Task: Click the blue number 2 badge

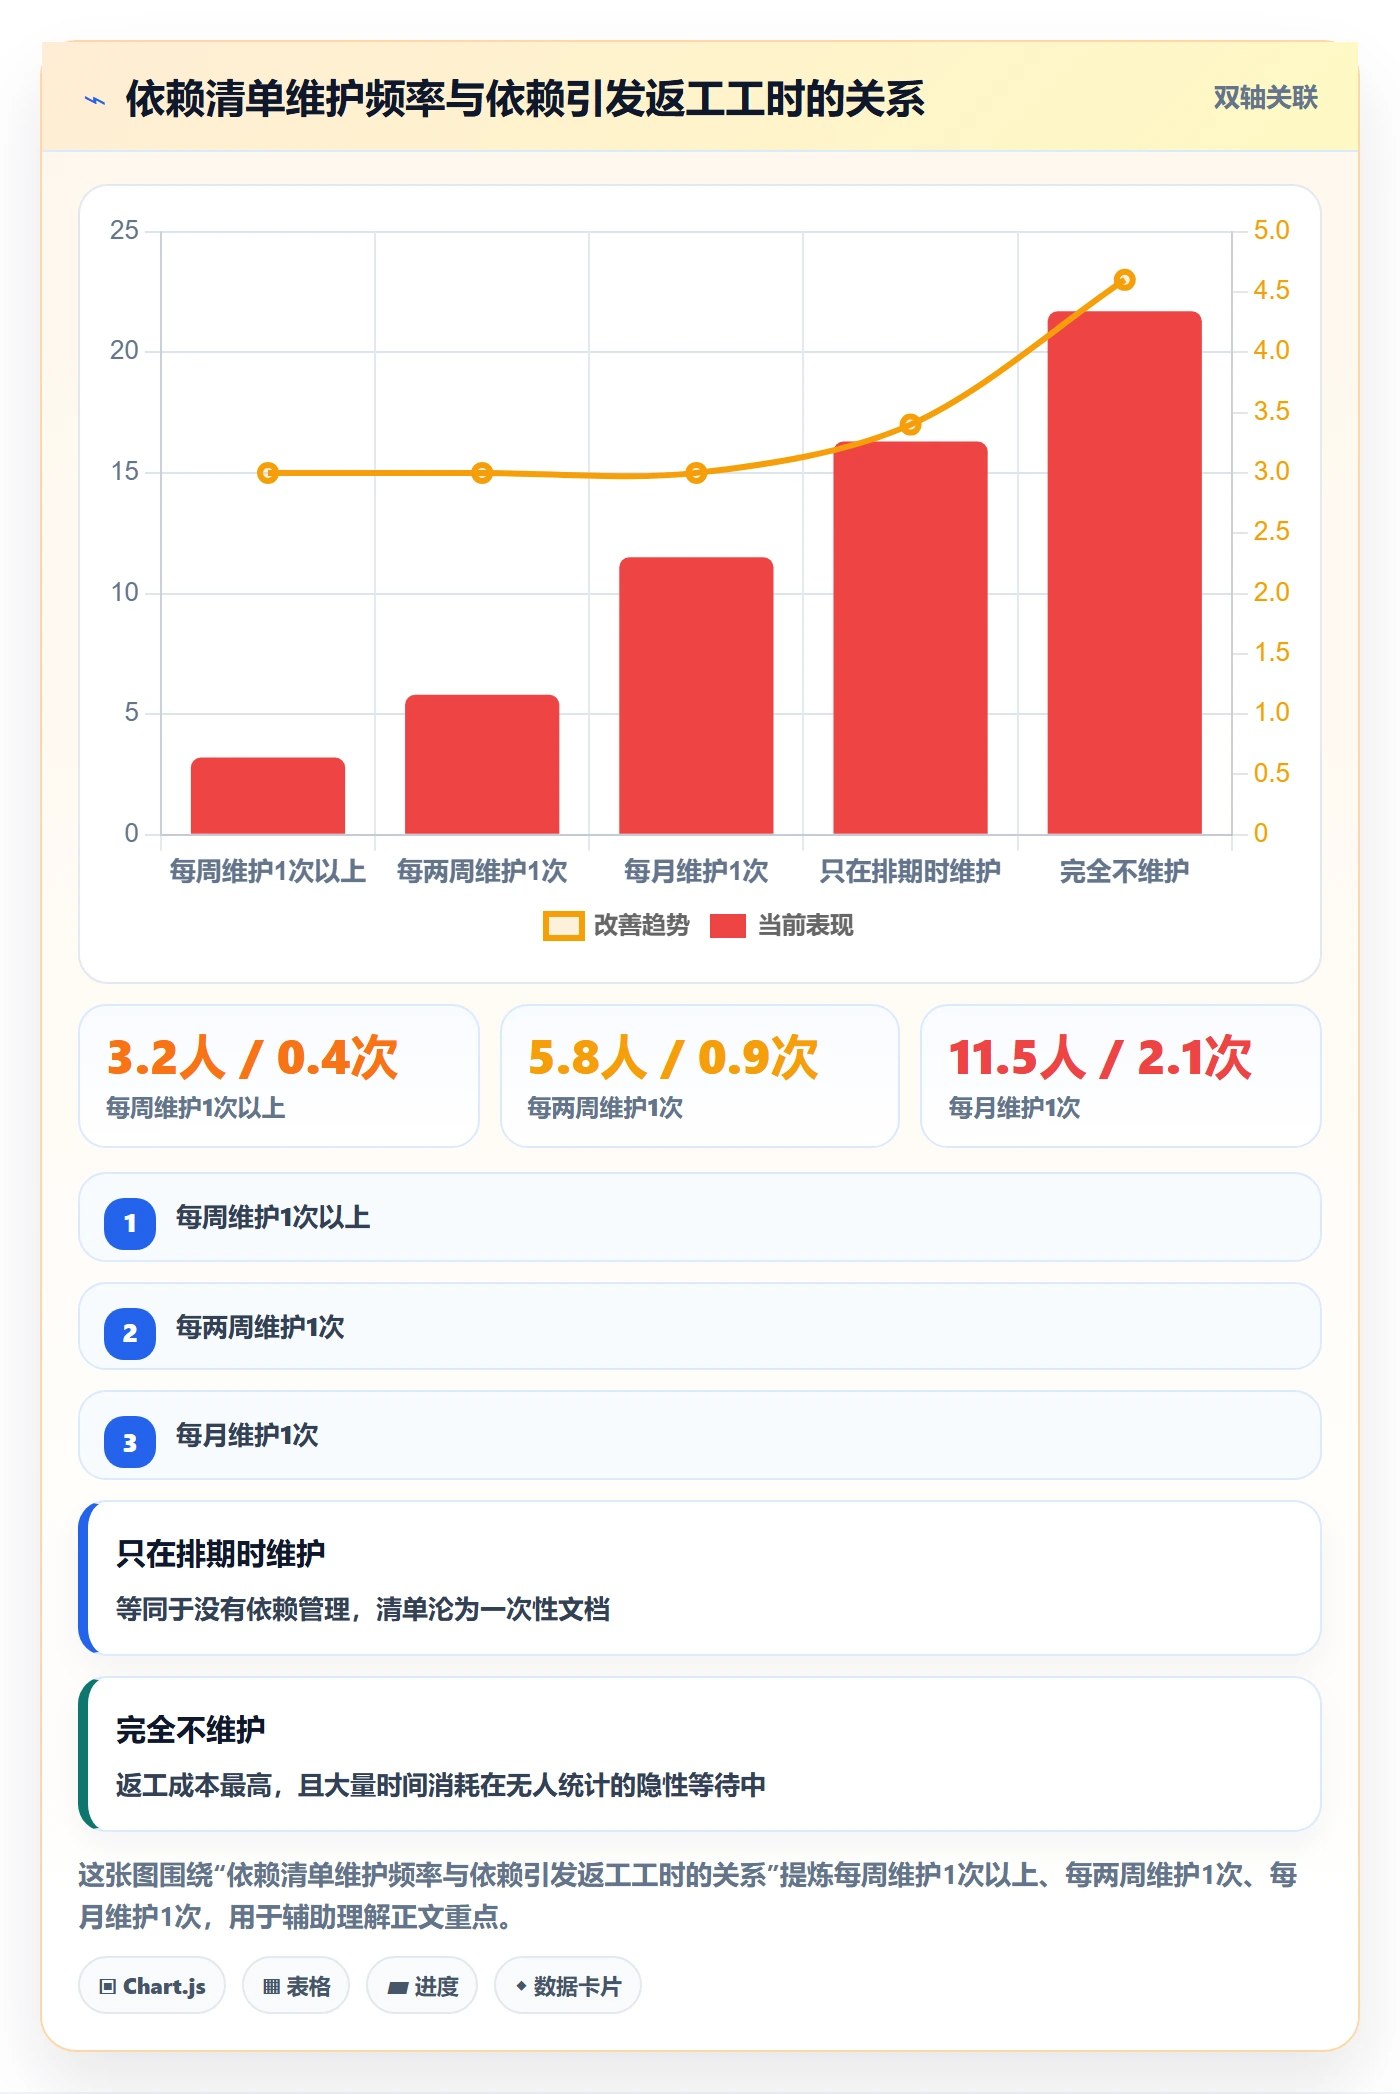Action: click(130, 1333)
